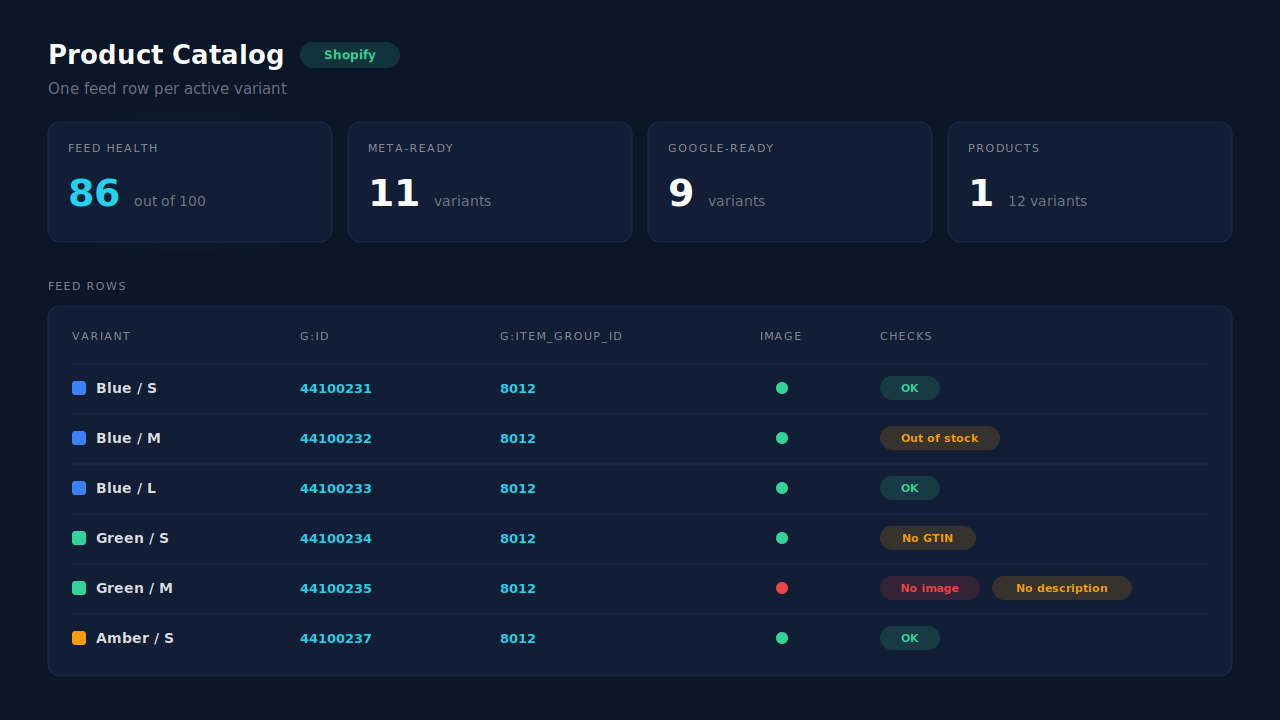The width and height of the screenshot is (1280, 720).
Task: Click the blue swatch for Blue / L
Action: coord(79,488)
